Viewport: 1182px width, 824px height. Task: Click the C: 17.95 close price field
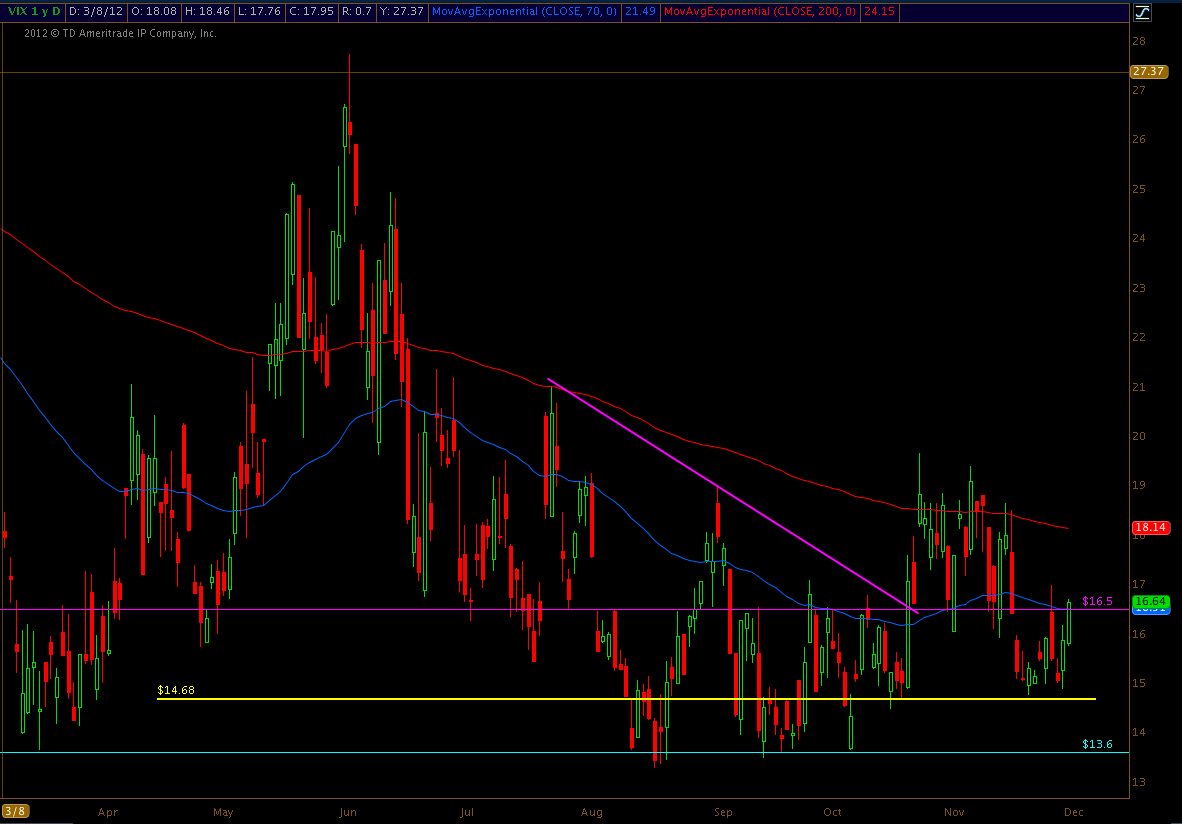click(287, 11)
